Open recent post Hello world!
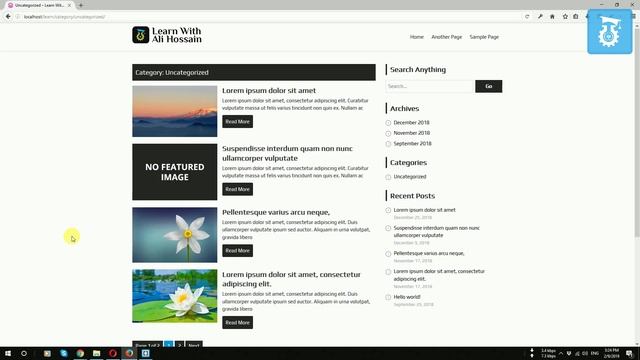Viewport: 640px width, 360px height. [x=407, y=297]
